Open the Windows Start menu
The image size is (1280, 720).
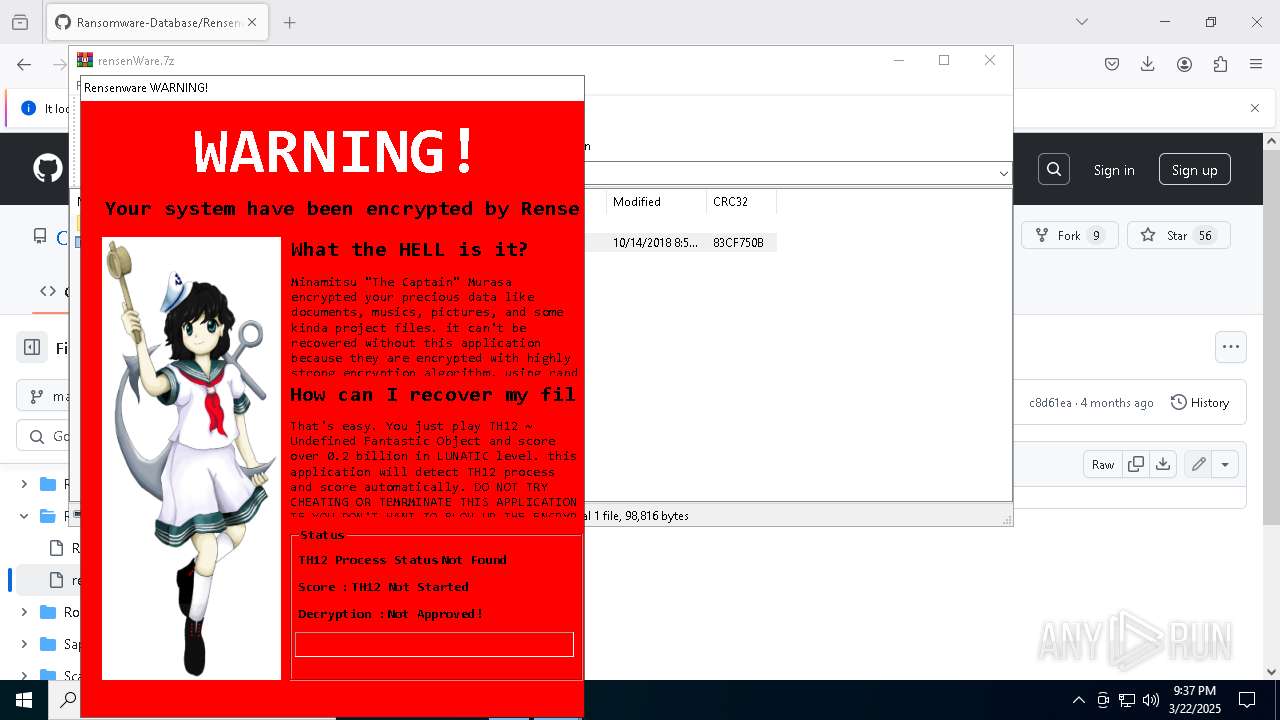coord(23,700)
